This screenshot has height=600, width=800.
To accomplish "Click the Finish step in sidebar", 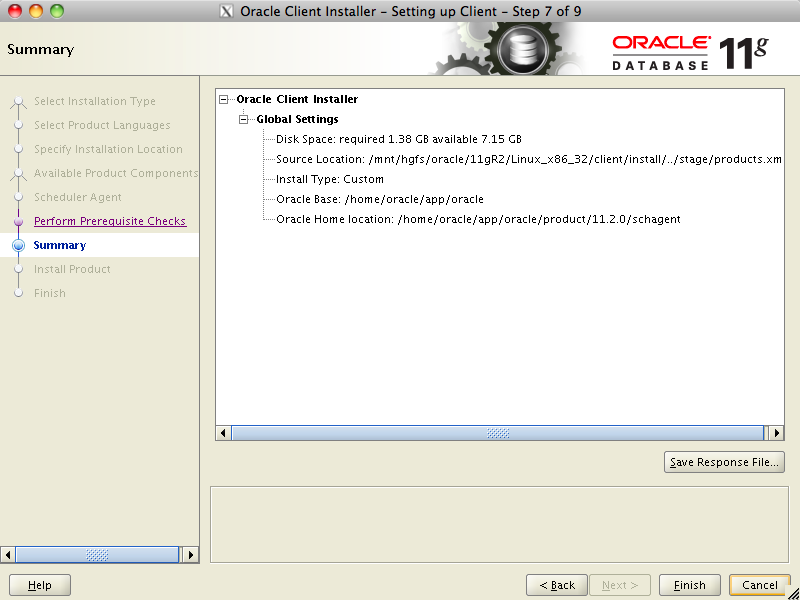I will coord(49,293).
